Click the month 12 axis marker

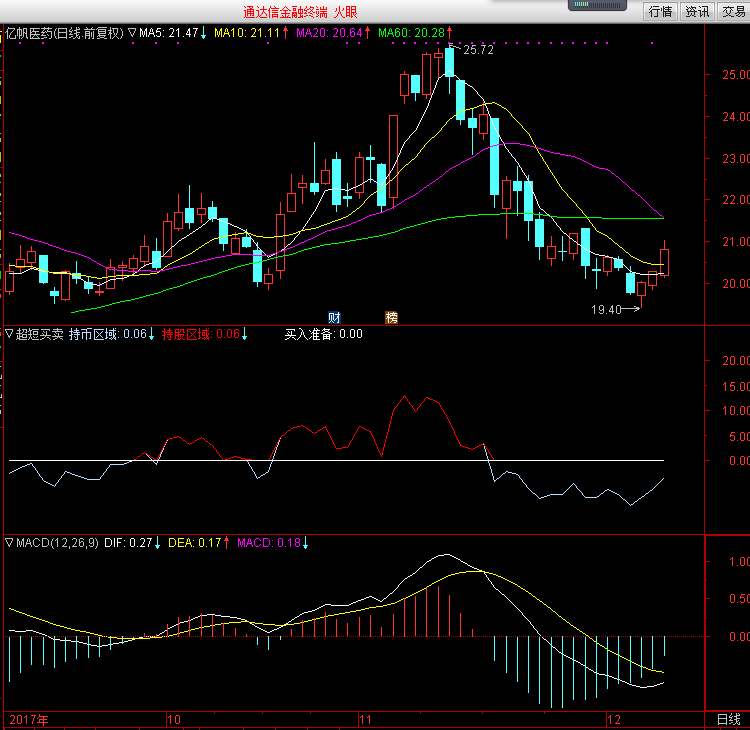pyautogui.click(x=614, y=719)
